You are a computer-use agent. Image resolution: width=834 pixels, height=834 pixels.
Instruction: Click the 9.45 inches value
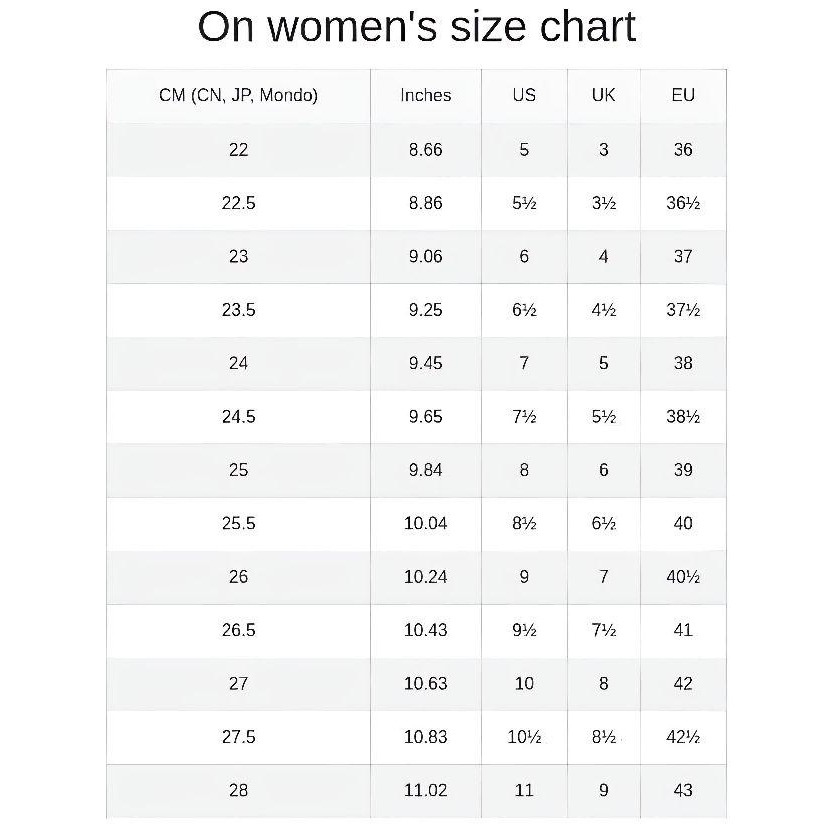tap(425, 363)
